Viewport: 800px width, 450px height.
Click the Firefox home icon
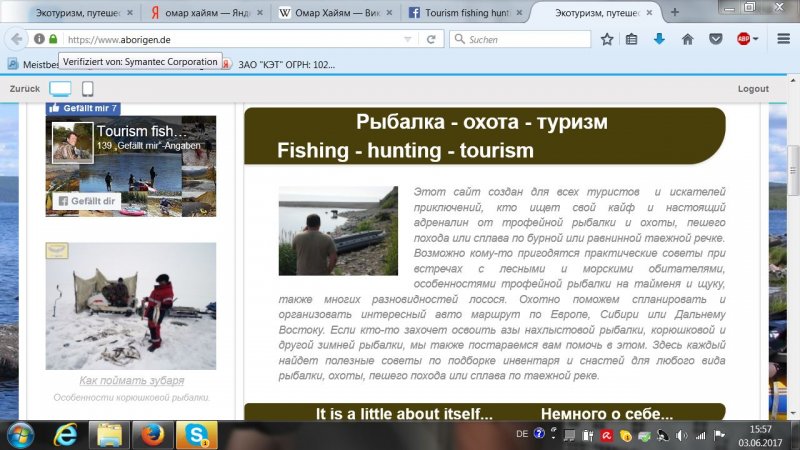(687, 39)
